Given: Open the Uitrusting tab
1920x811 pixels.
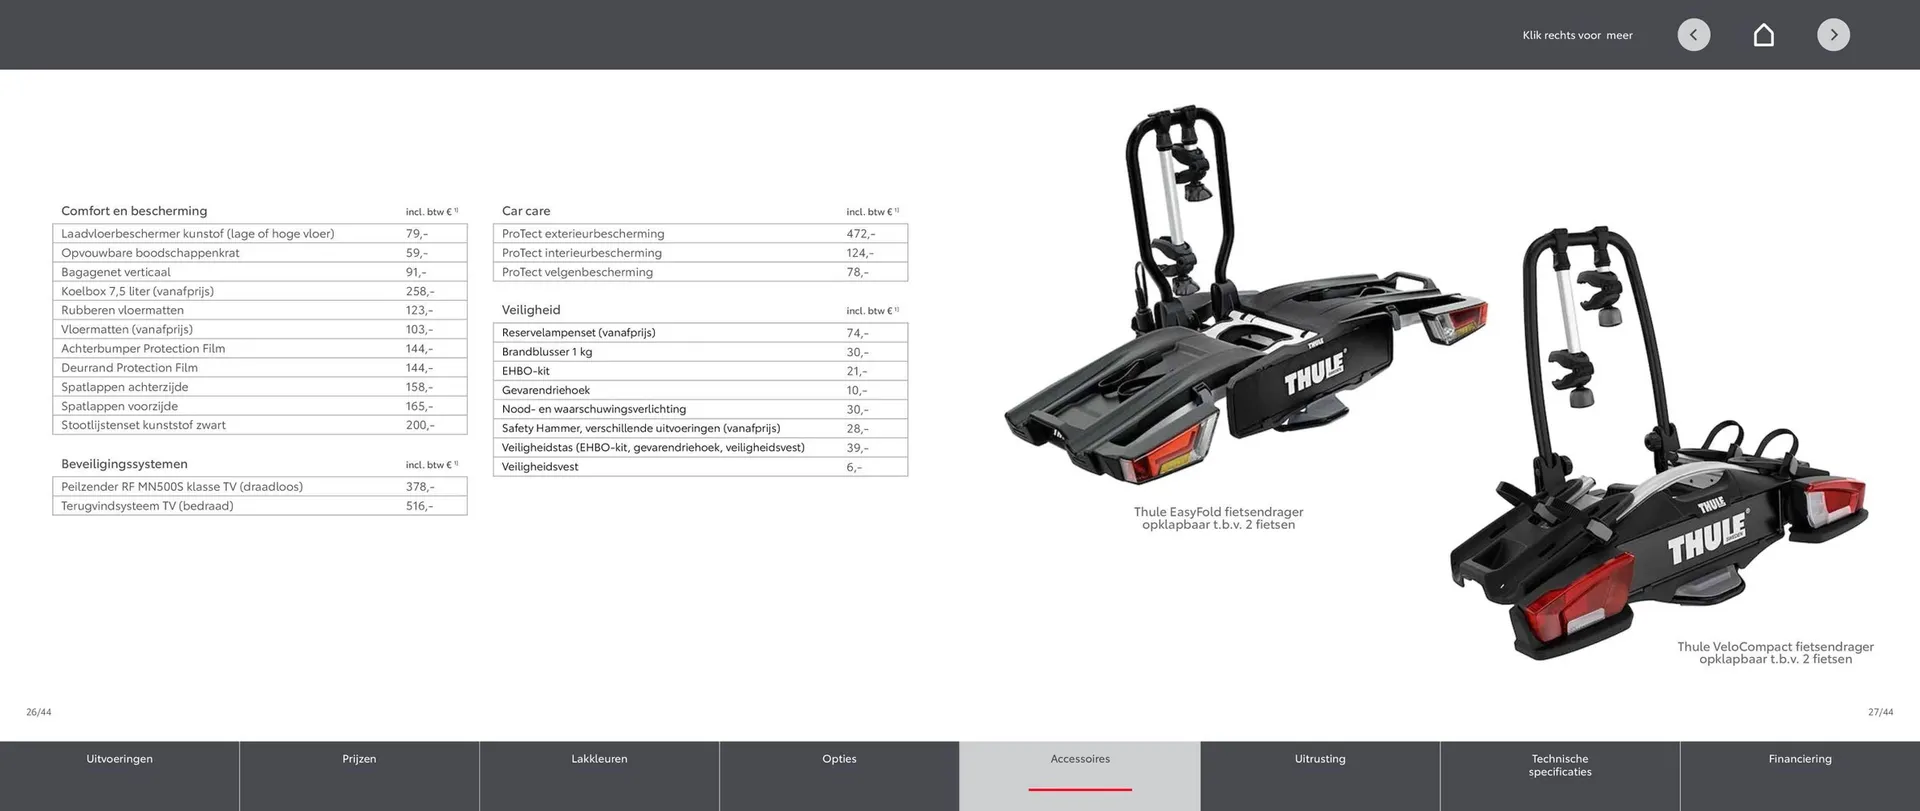Looking at the screenshot, I should pos(1320,759).
